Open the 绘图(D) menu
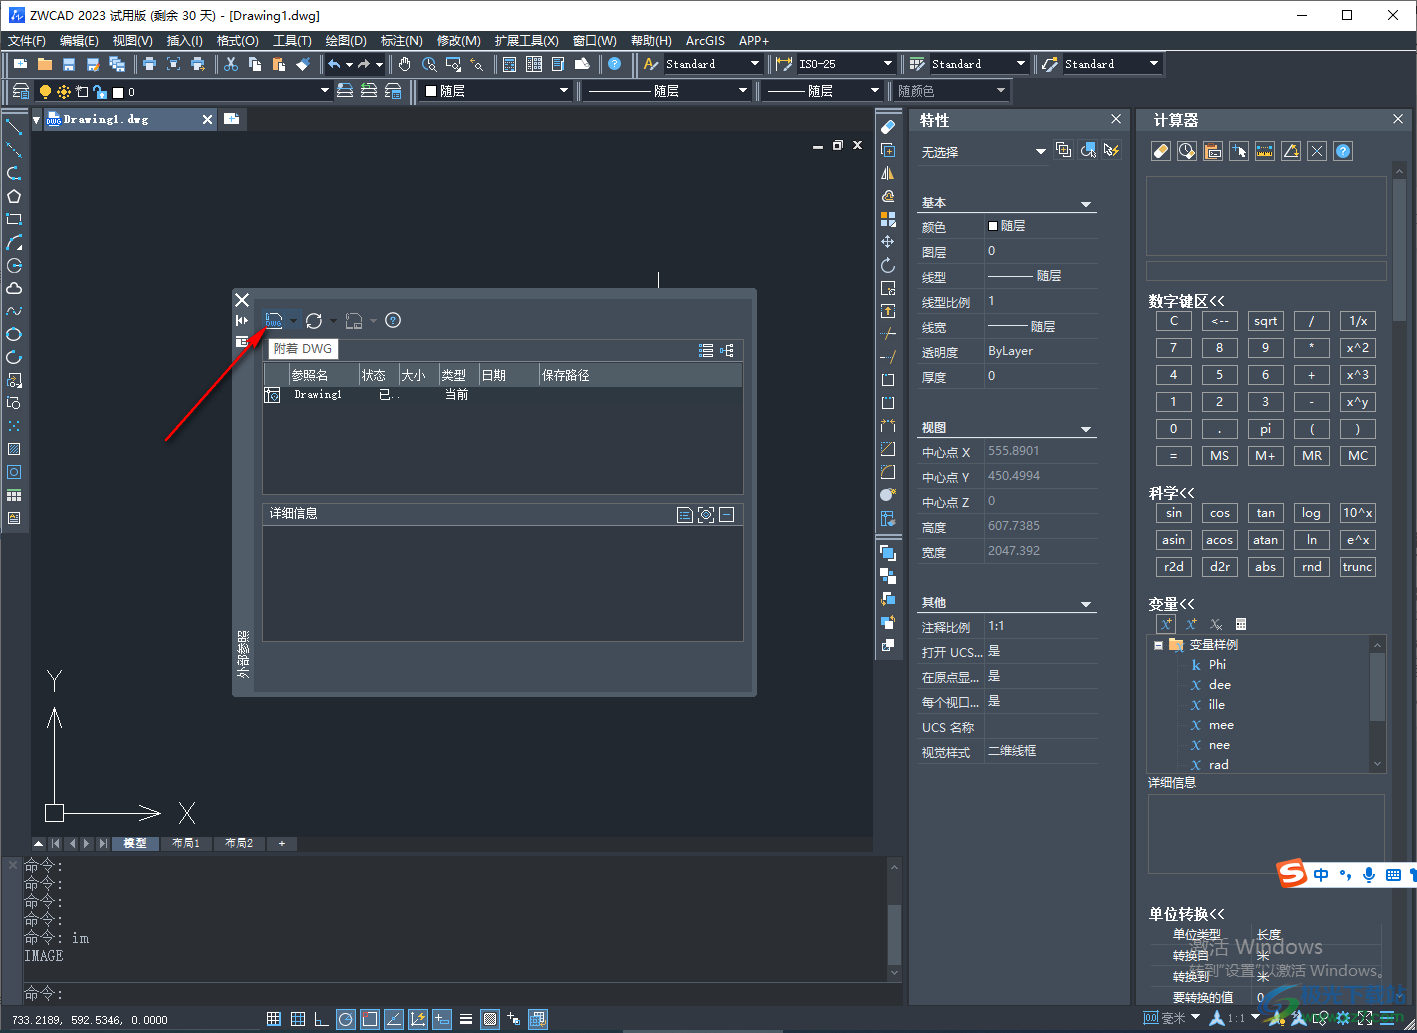Image resolution: width=1417 pixels, height=1033 pixels. pos(345,41)
